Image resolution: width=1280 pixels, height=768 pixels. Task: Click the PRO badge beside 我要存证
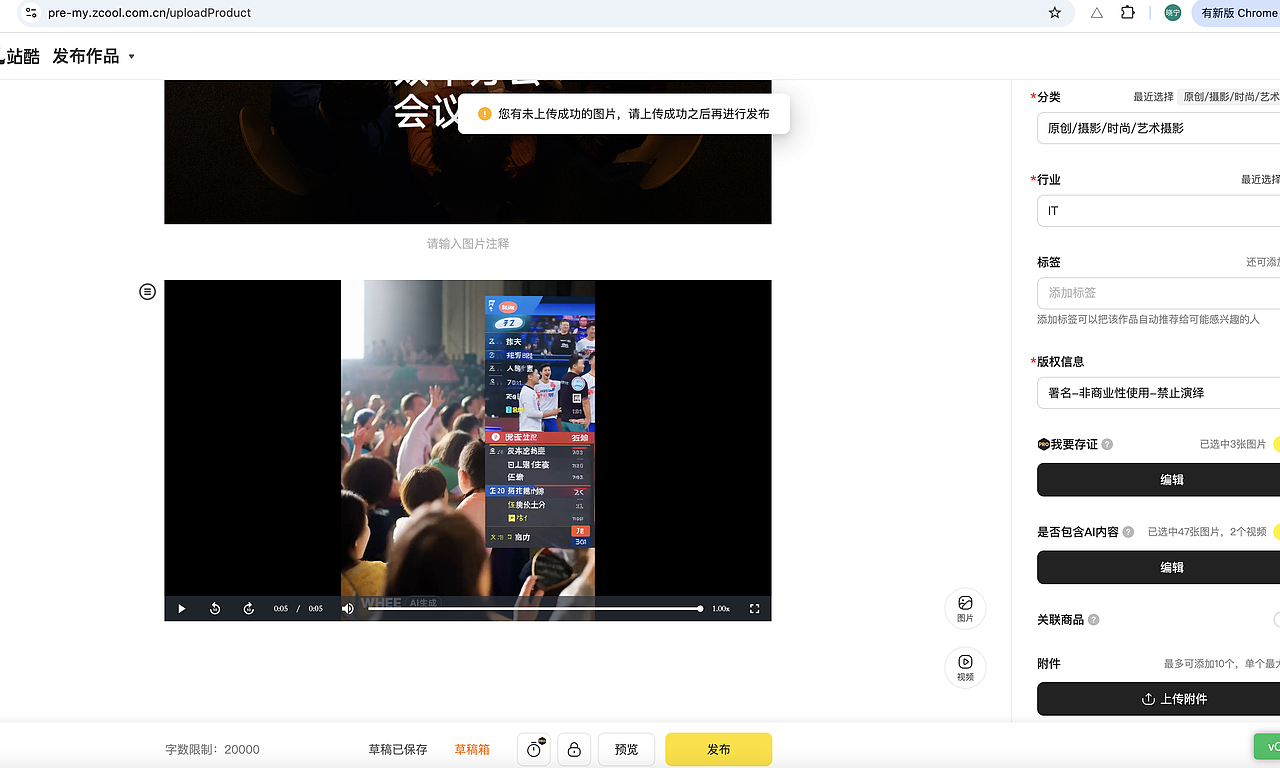coord(1043,444)
